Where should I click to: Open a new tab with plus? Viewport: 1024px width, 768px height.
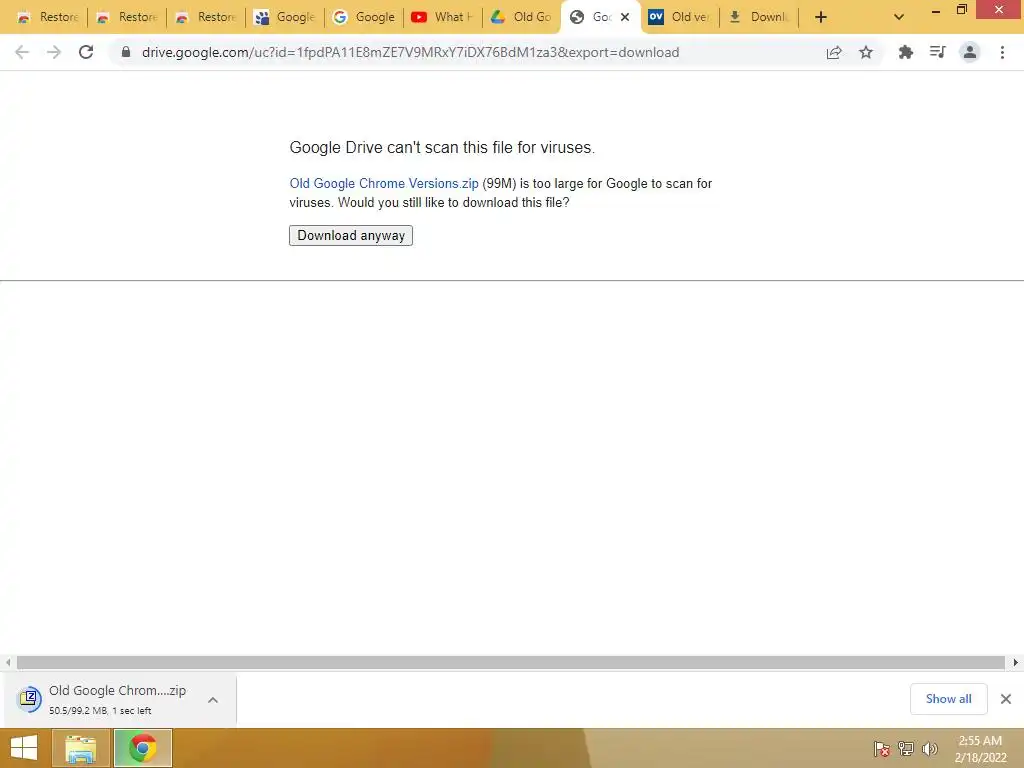coord(821,17)
